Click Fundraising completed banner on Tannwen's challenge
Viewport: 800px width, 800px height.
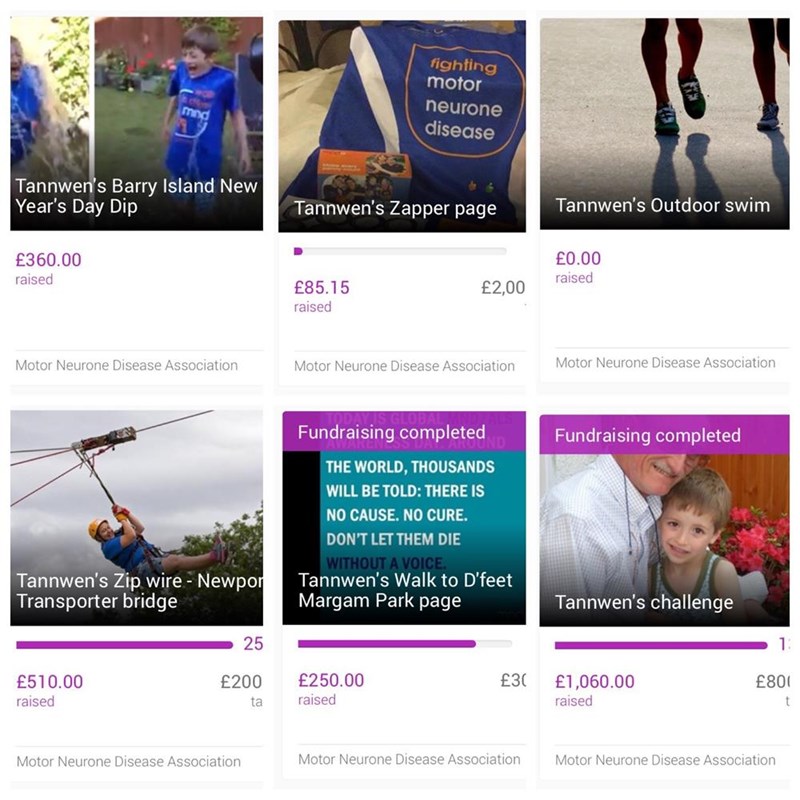(665, 435)
